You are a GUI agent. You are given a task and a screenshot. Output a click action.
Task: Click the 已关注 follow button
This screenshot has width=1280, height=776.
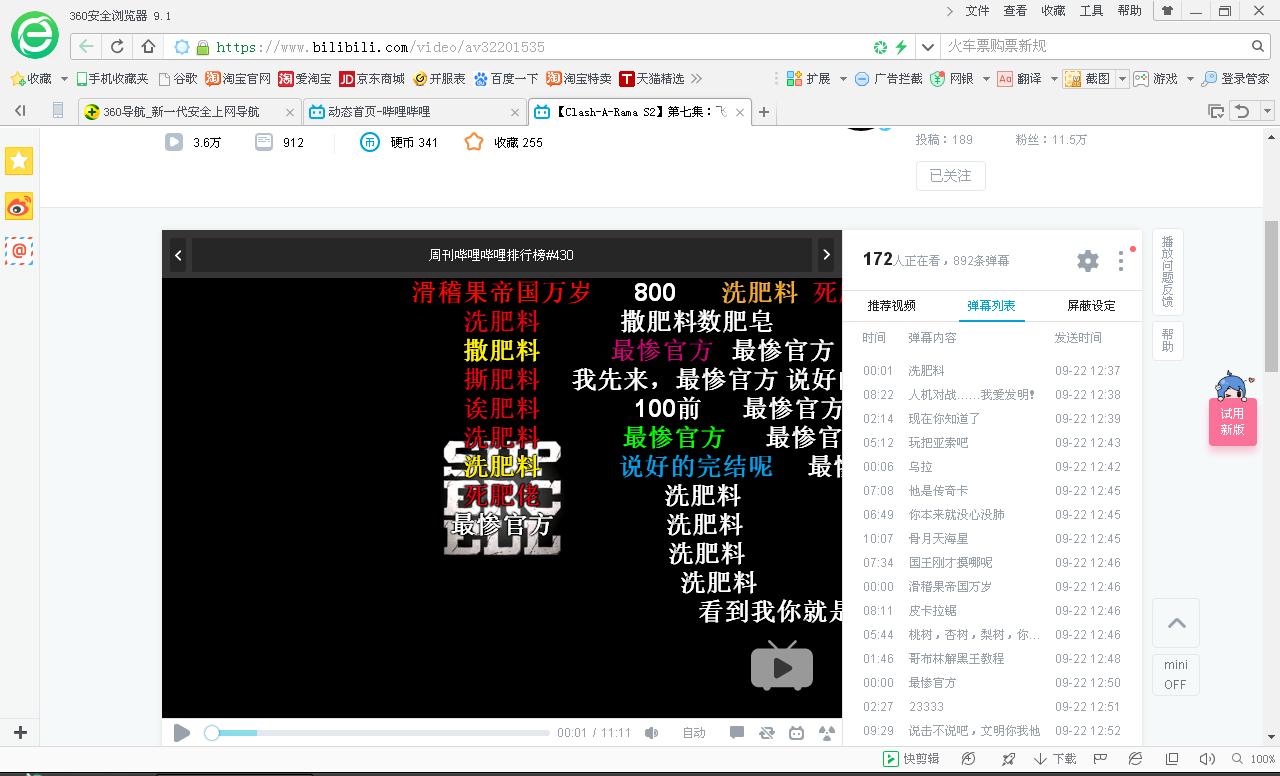[950, 176]
